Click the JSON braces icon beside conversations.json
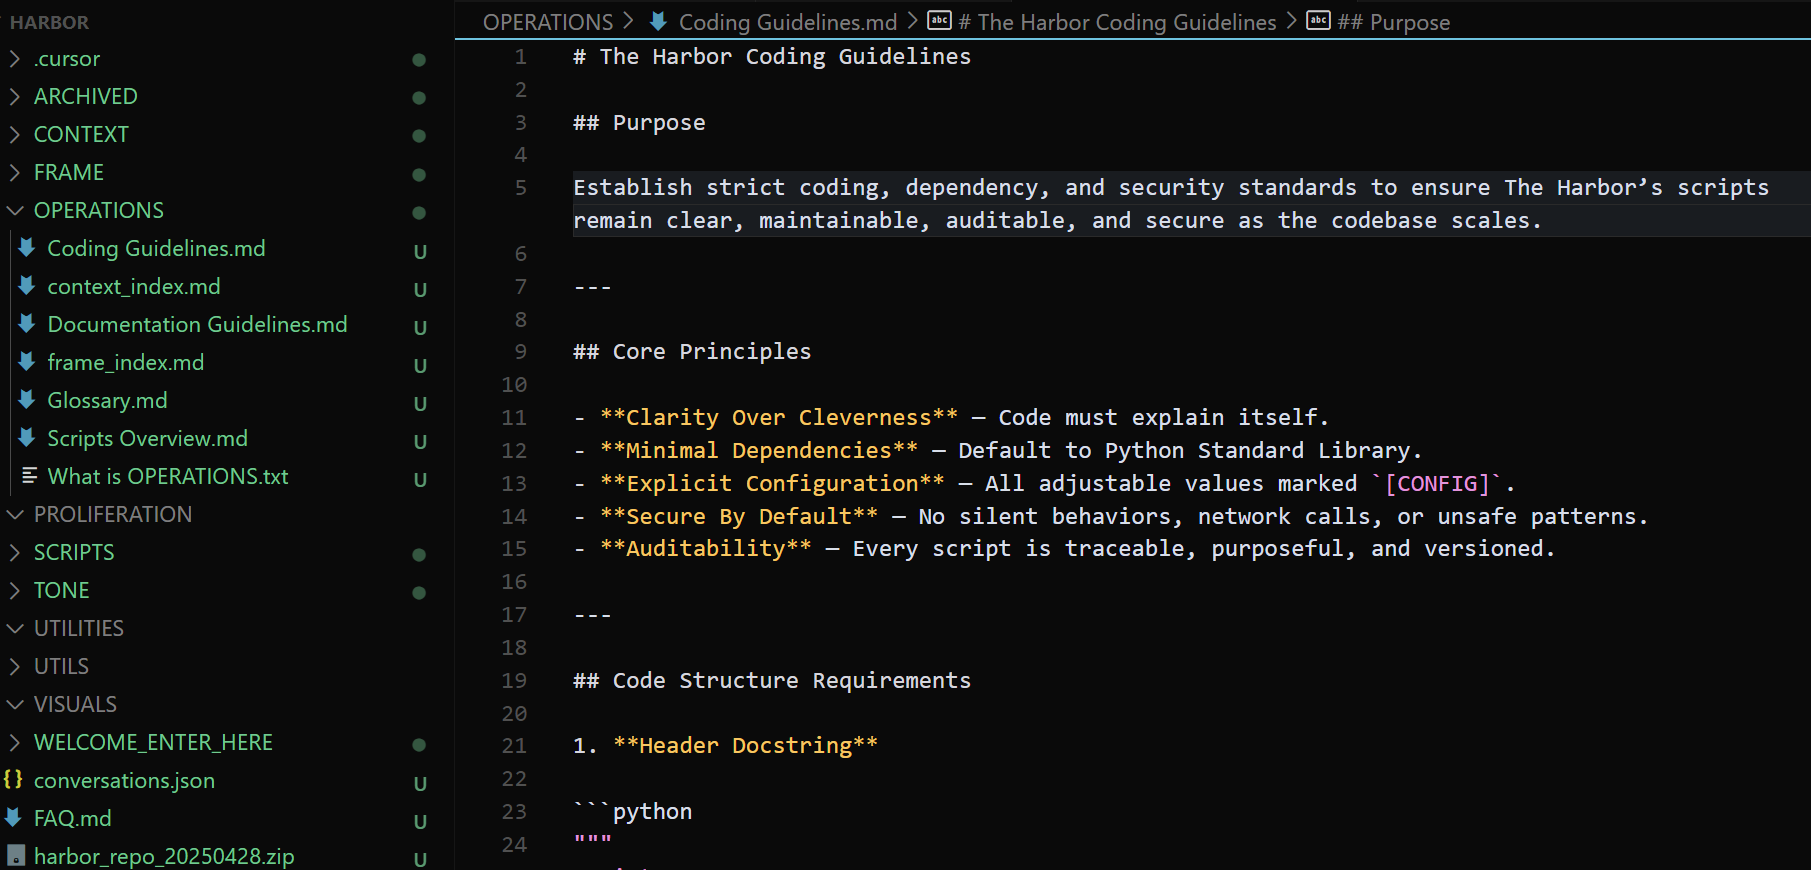Screen dimensions: 1811x870 [x=14, y=779]
